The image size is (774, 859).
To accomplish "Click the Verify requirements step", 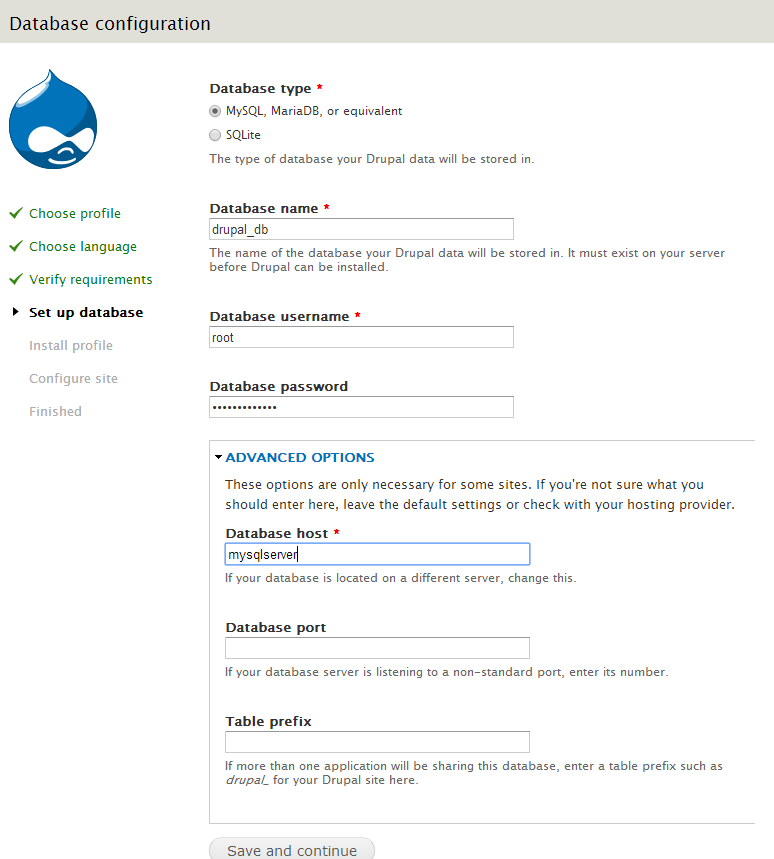I will tap(90, 279).
